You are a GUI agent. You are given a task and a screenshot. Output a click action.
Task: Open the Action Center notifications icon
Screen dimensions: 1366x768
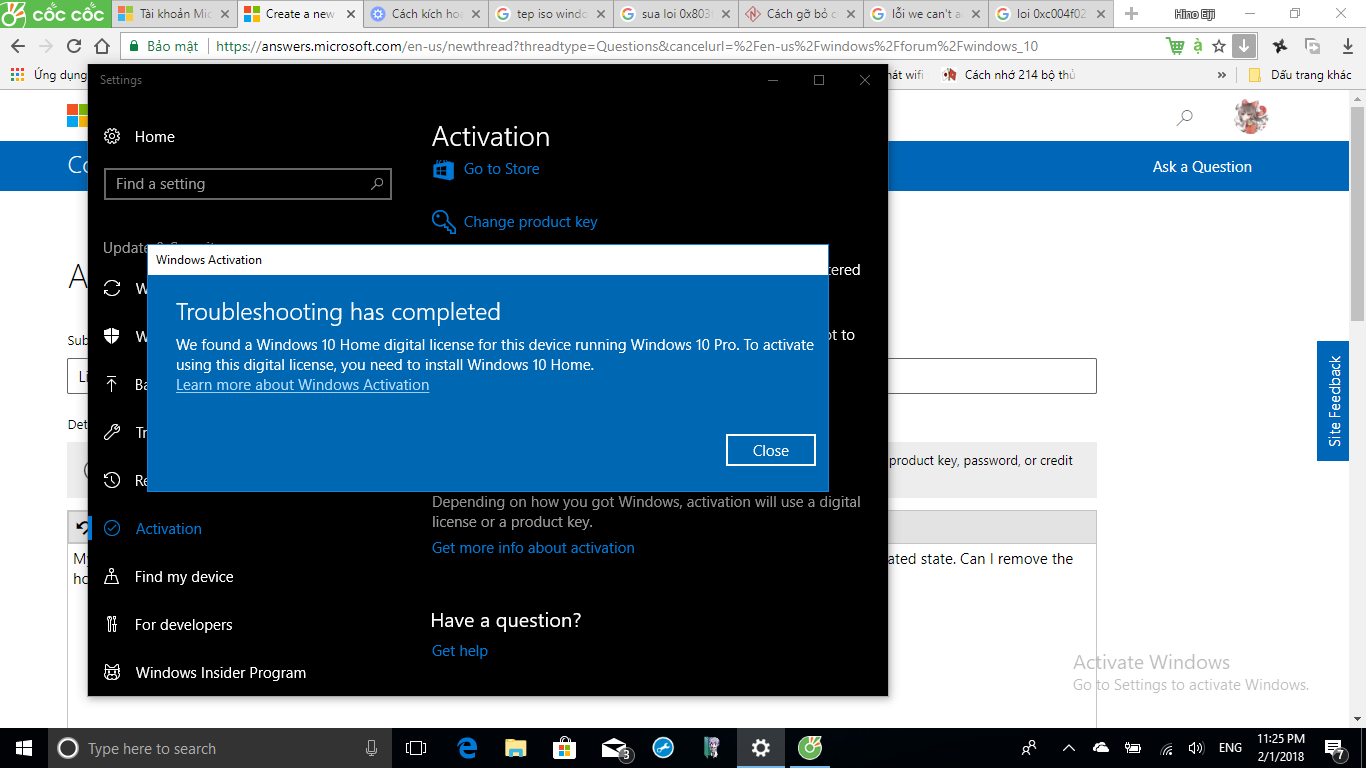coord(1335,748)
